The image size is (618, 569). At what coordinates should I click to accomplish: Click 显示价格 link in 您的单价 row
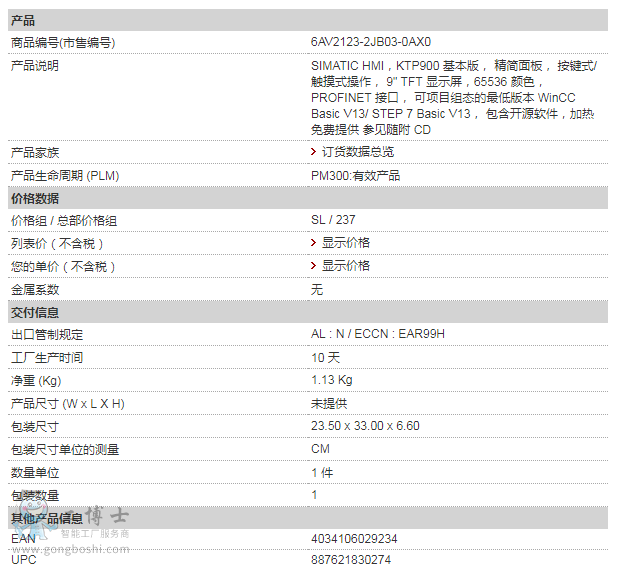pos(346,266)
